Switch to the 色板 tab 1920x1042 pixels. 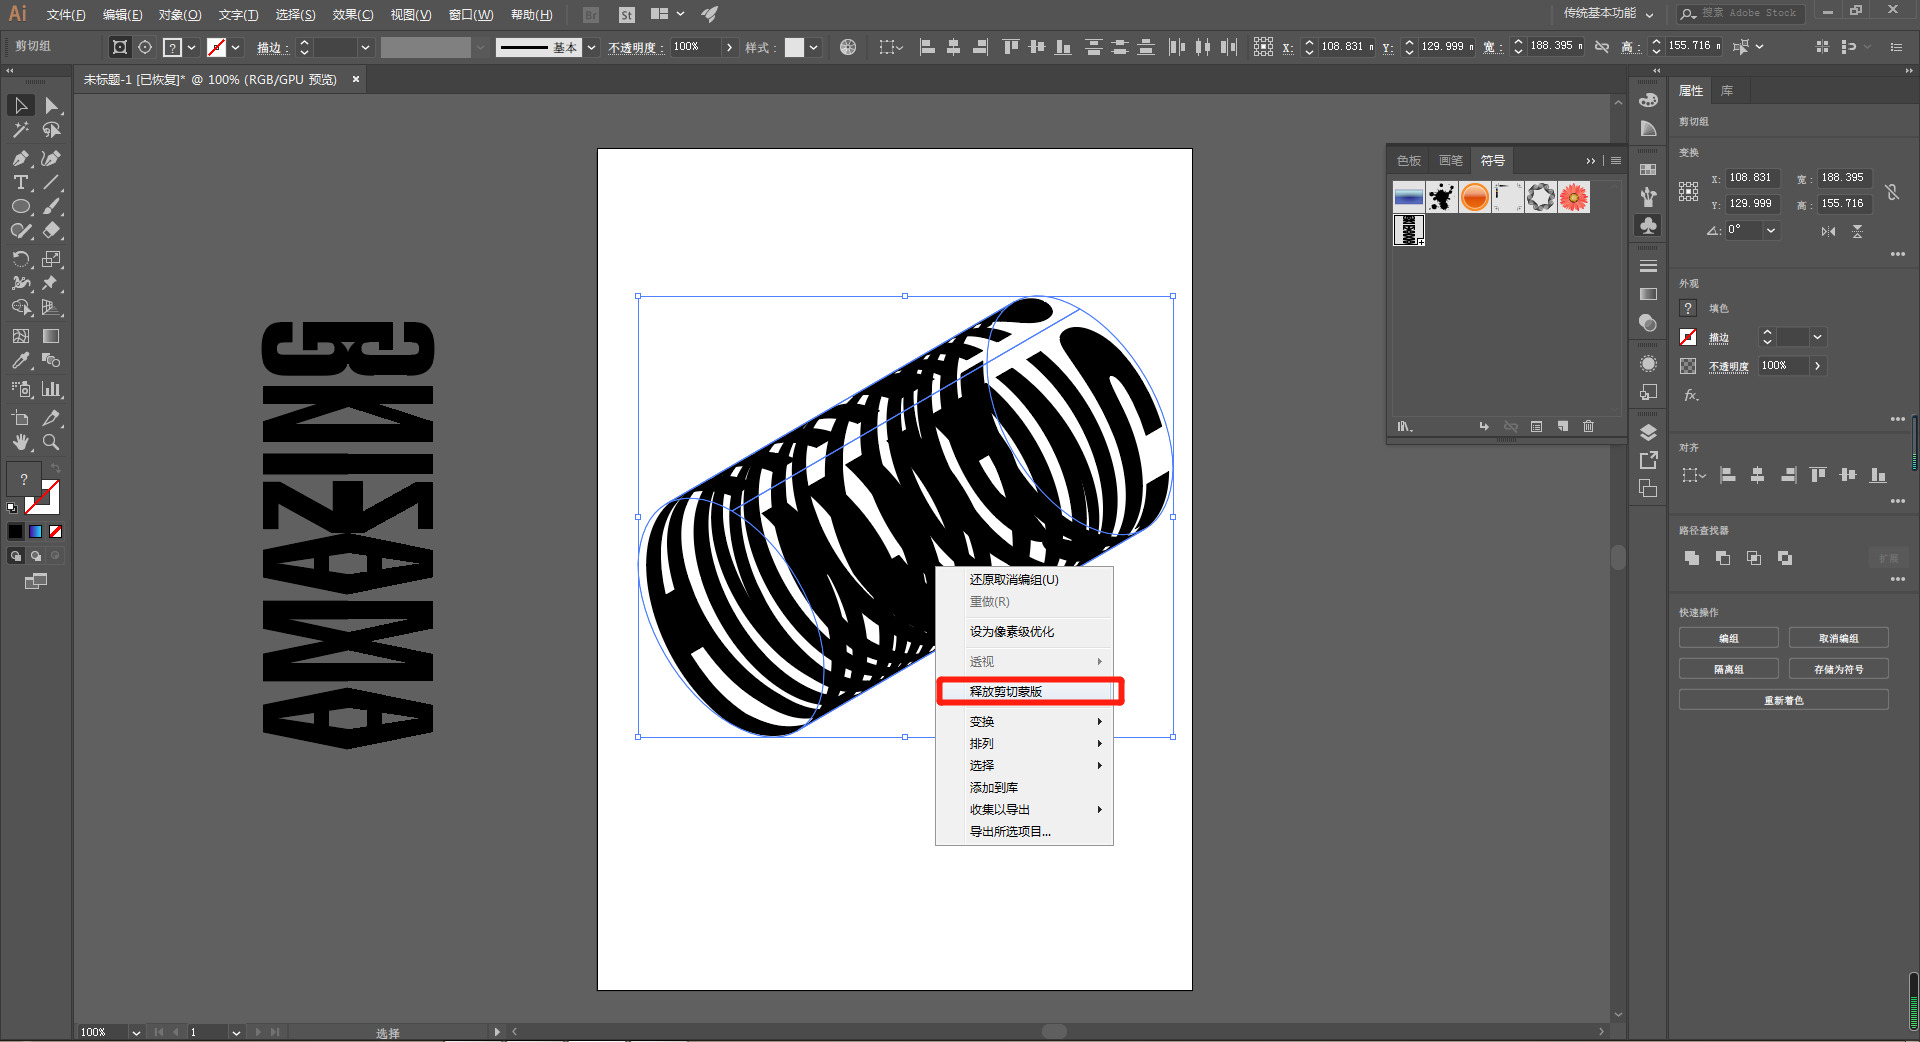[1408, 161]
